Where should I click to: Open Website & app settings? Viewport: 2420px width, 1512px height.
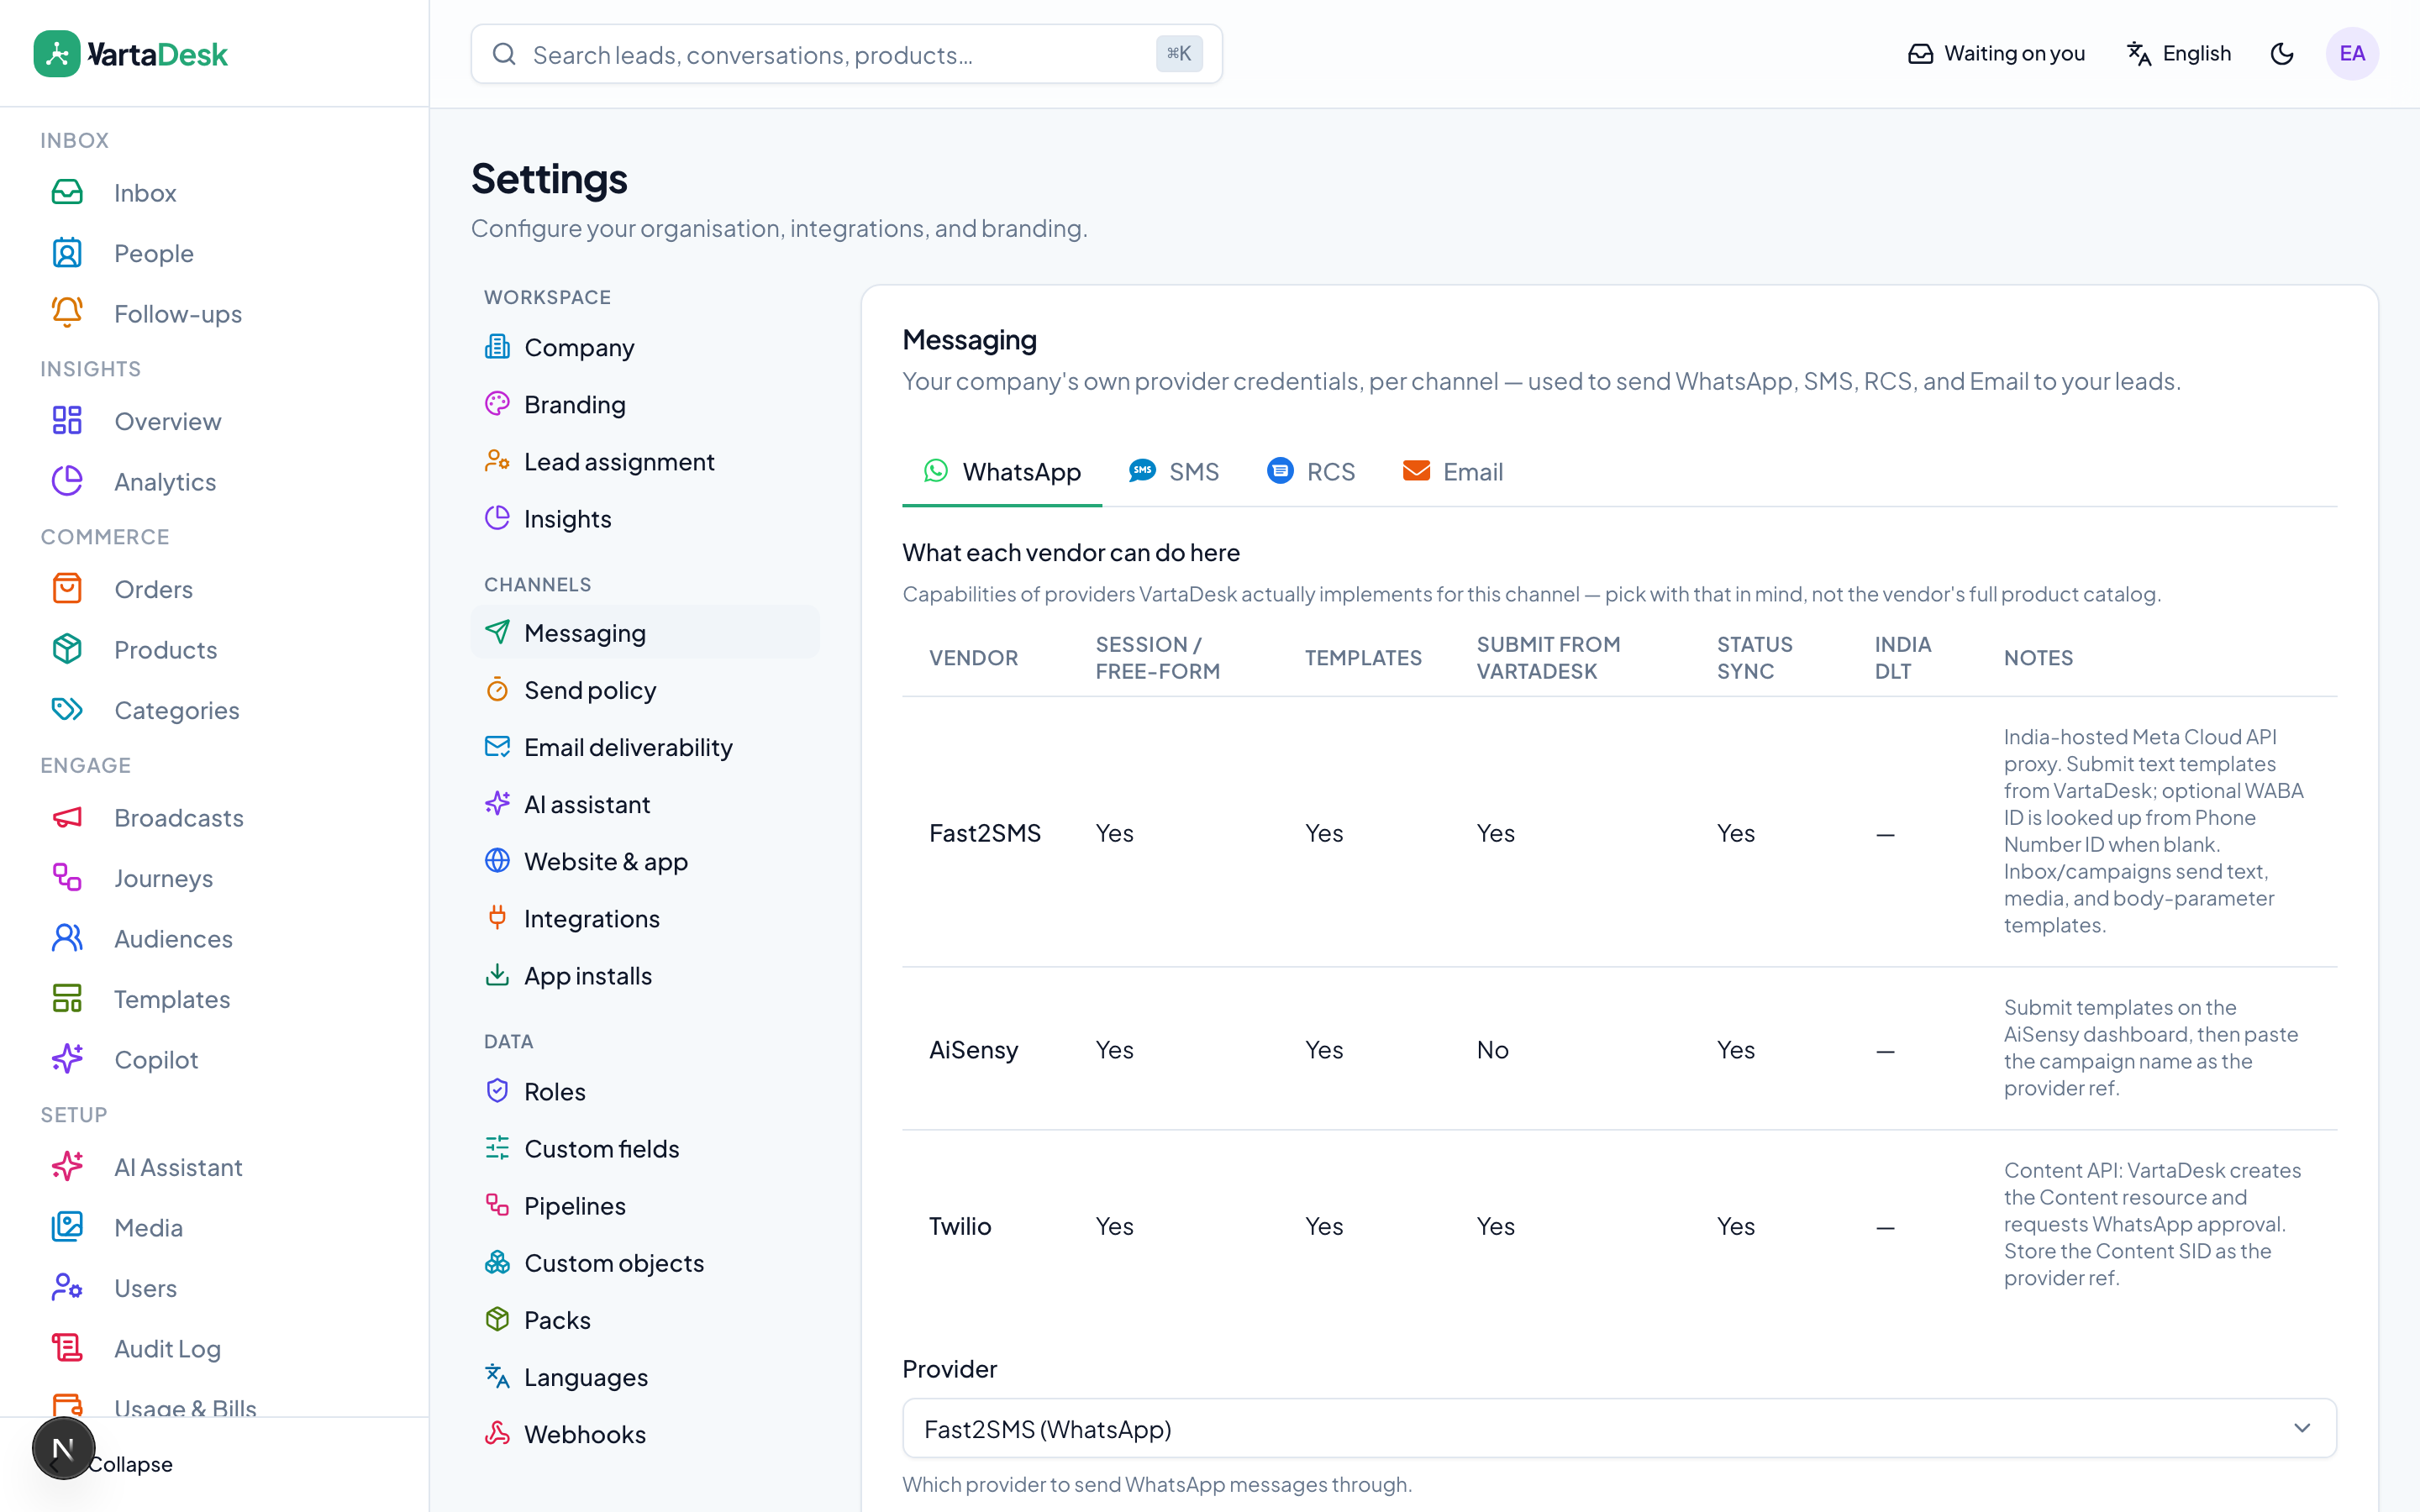coord(645,861)
